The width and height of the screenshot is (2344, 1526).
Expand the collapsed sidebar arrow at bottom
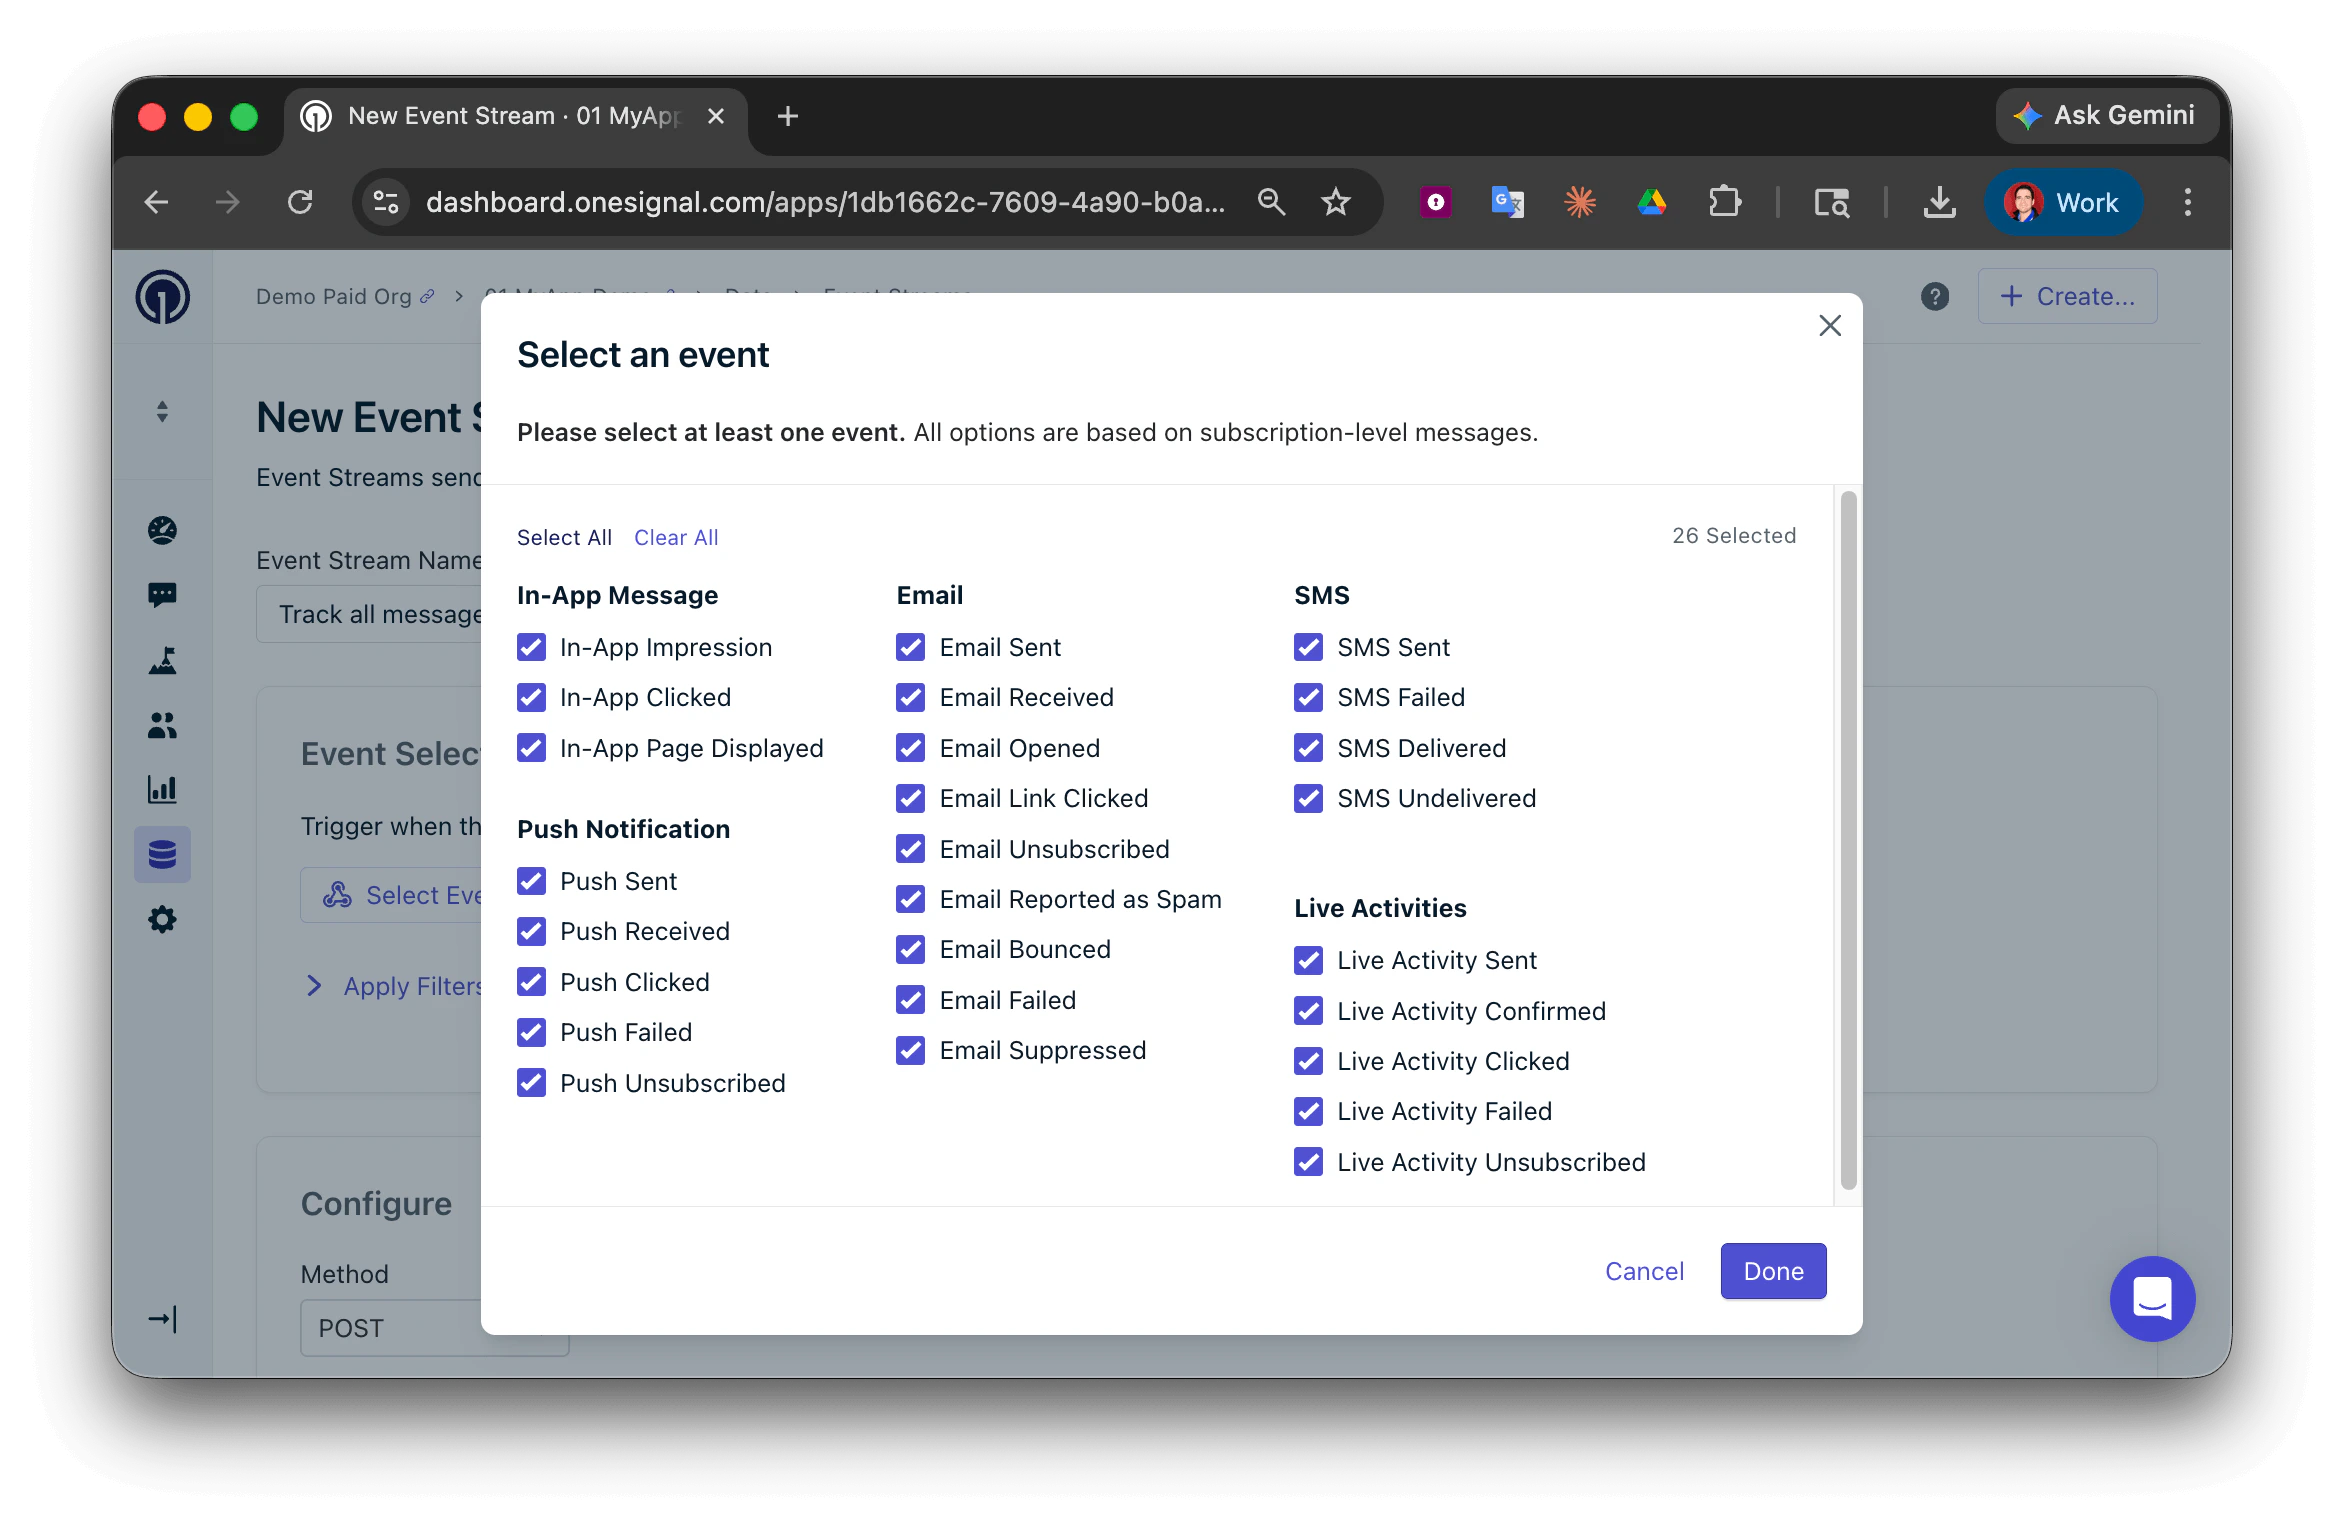coord(162,1319)
